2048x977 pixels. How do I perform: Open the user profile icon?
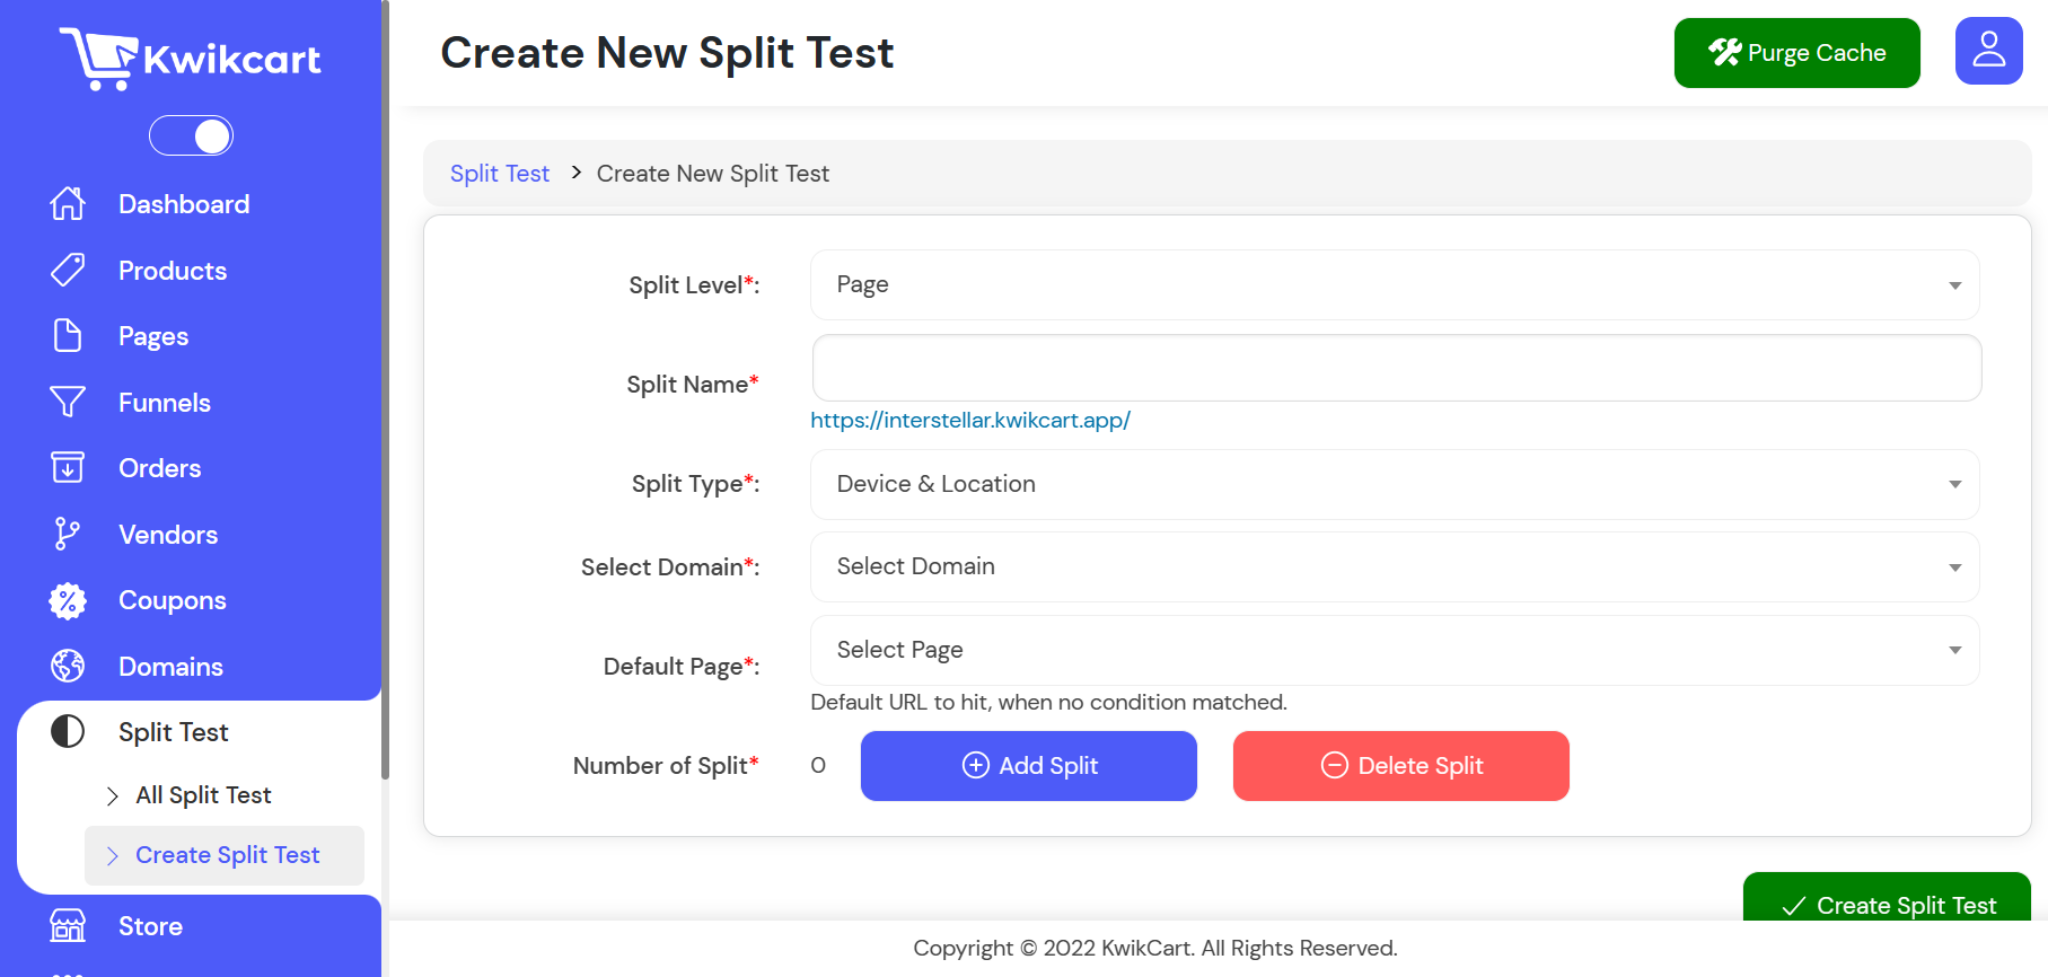coord(1988,51)
